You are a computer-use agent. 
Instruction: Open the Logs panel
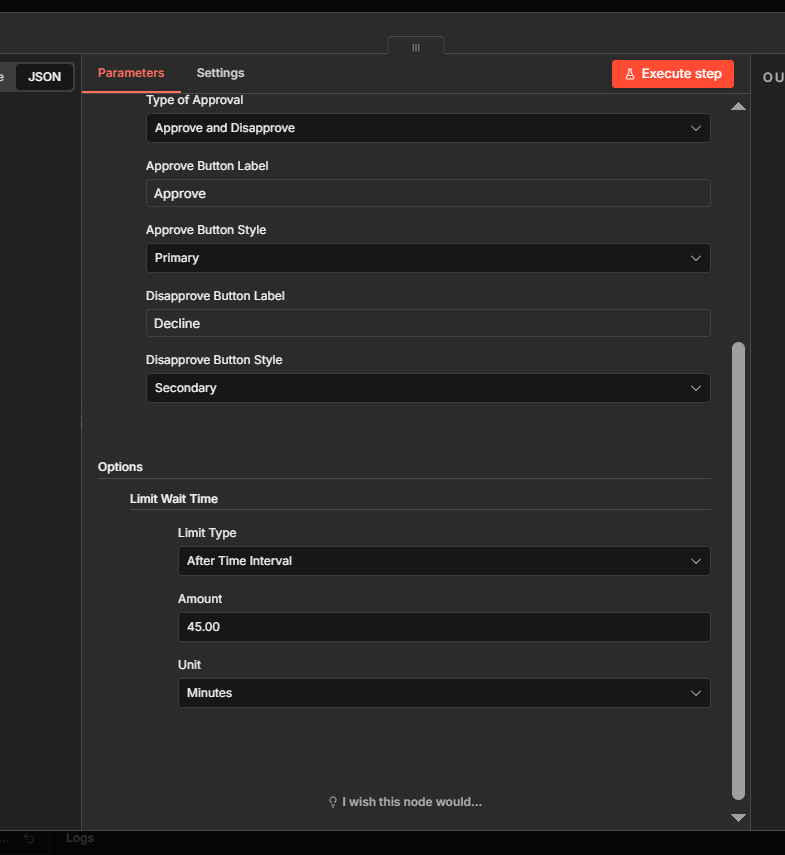click(x=80, y=837)
